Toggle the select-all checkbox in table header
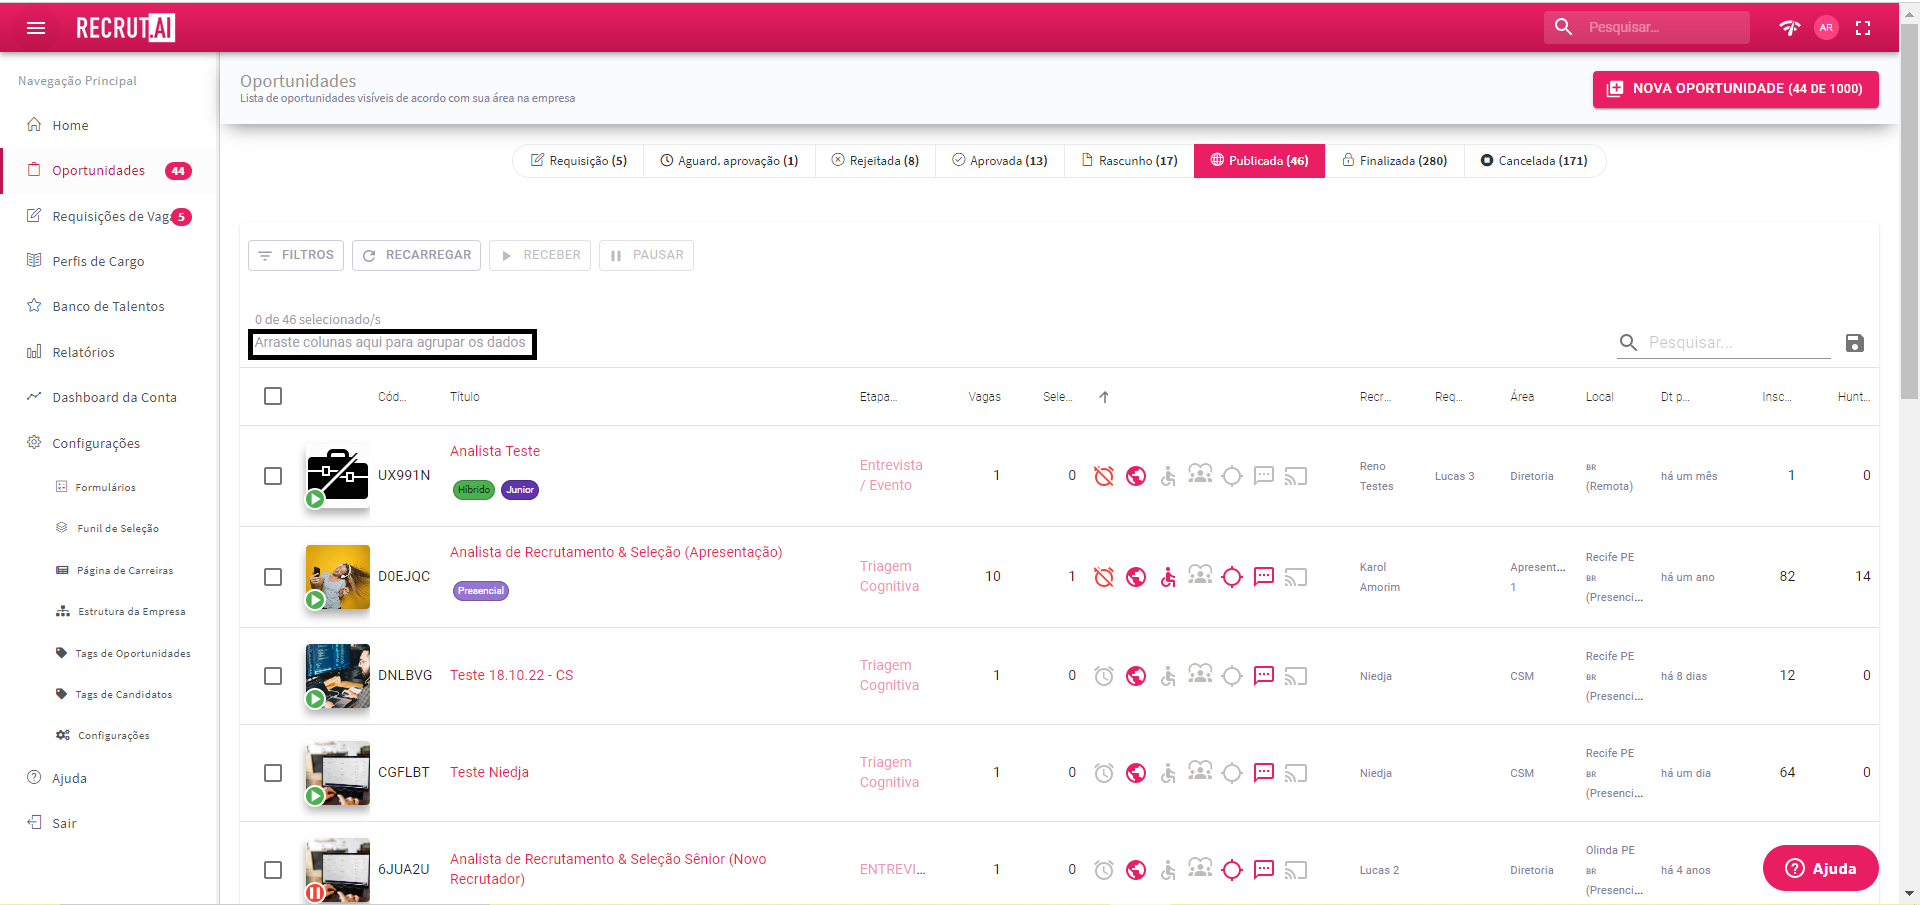This screenshot has width=1920, height=905. coord(273,396)
